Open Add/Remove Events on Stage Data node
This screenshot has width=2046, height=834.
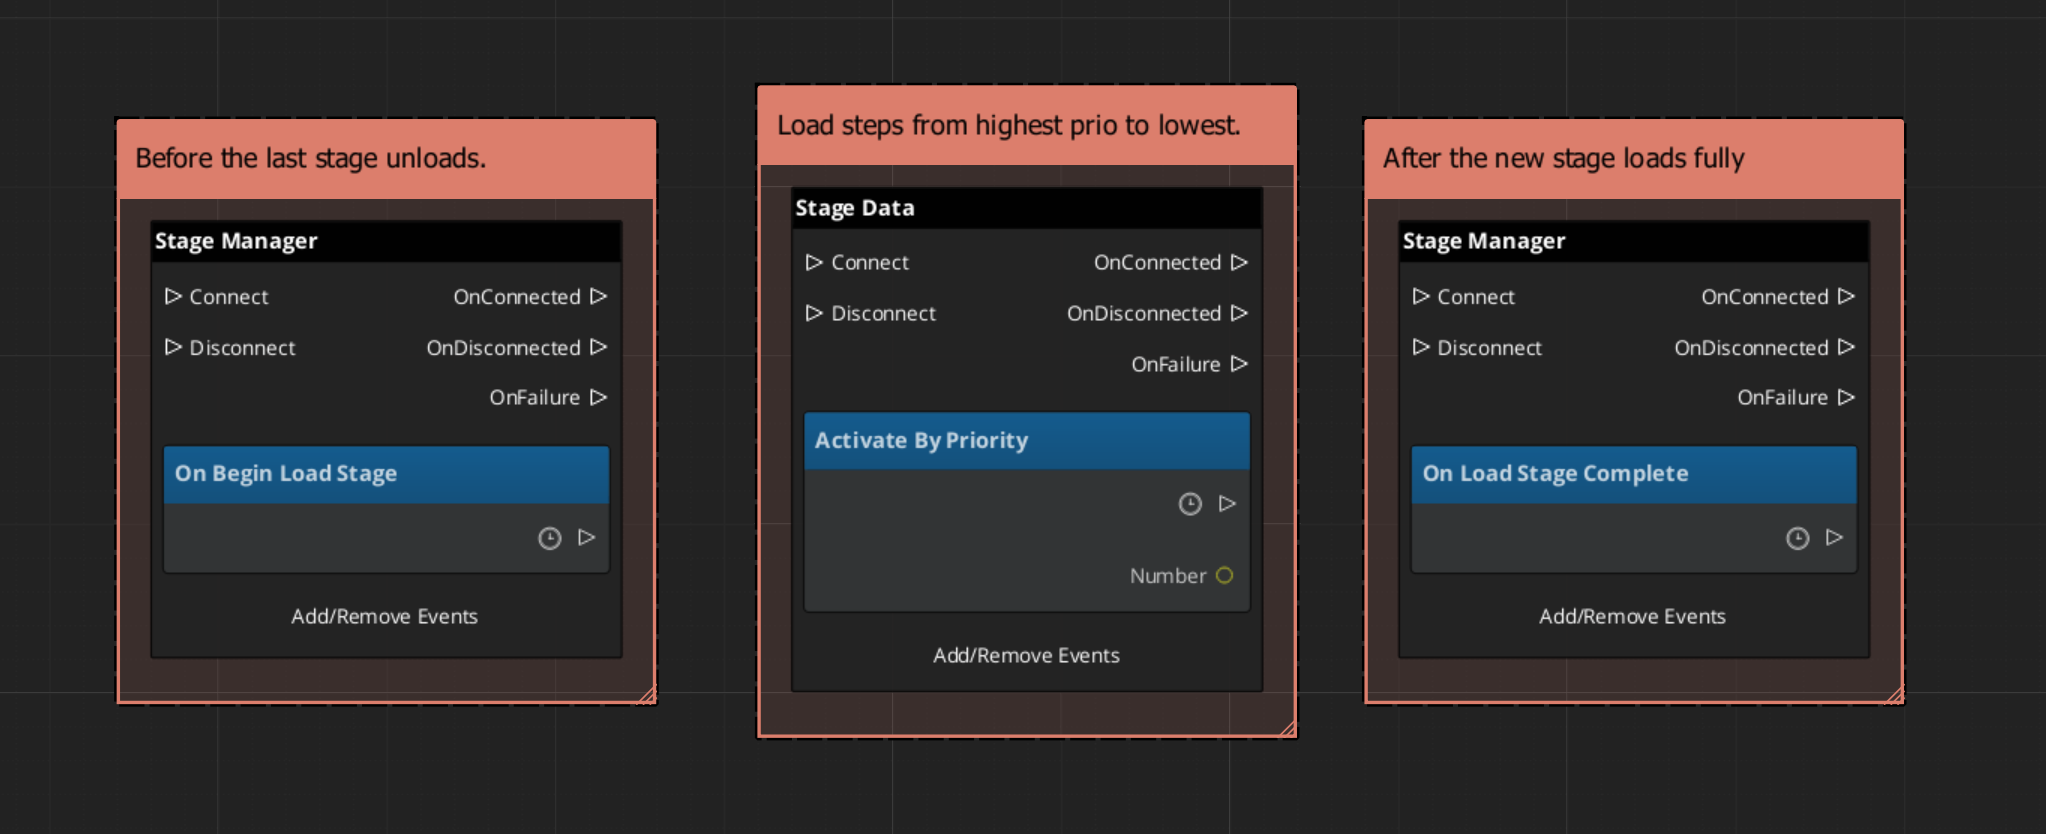1026,656
